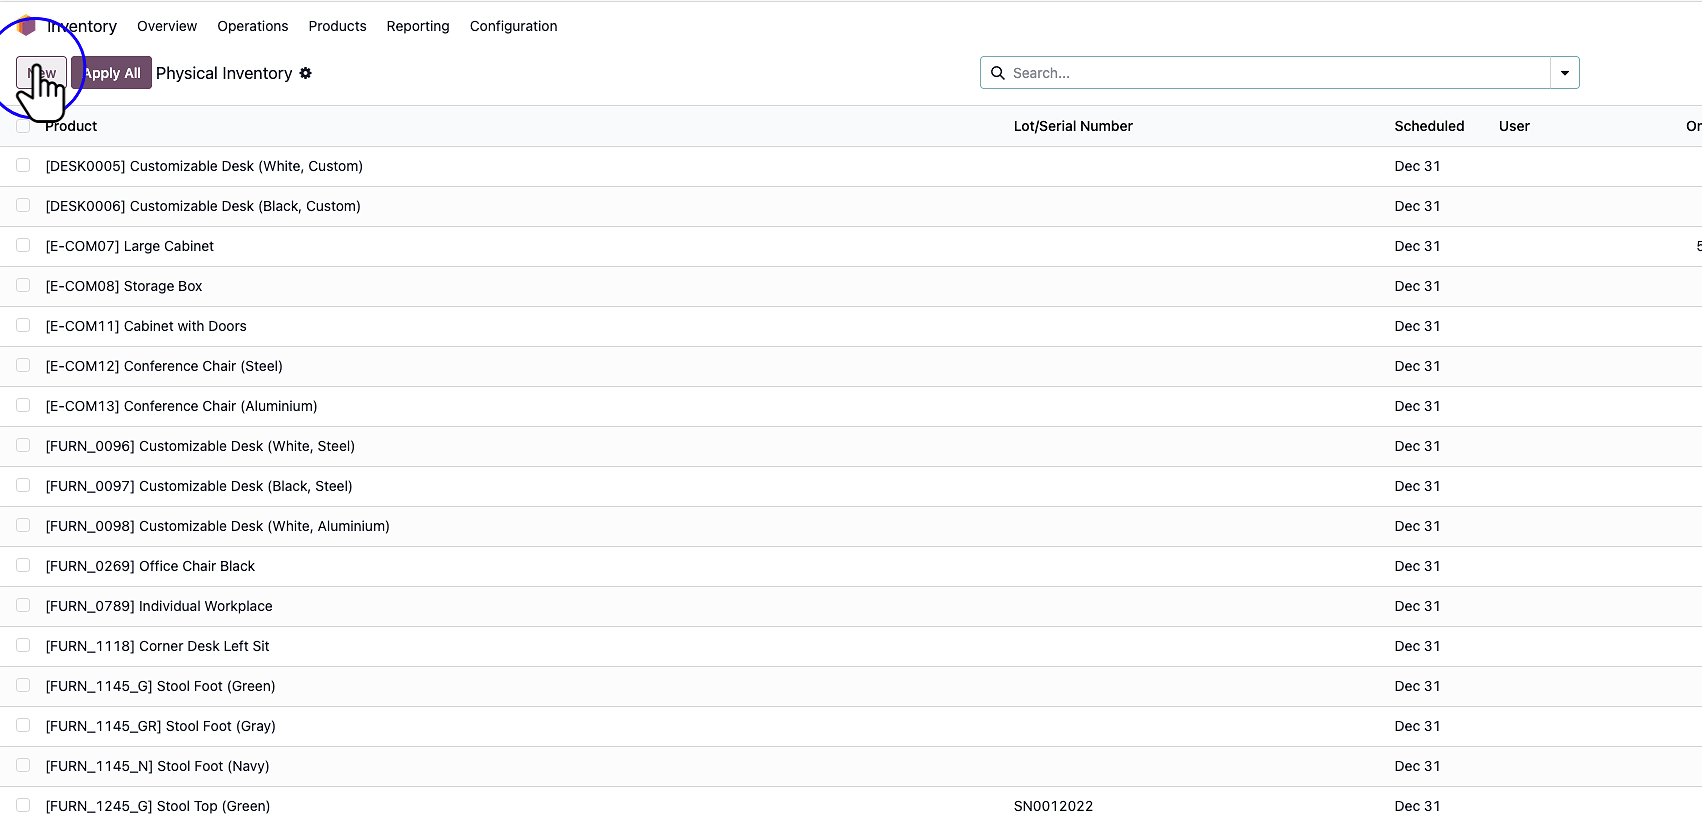Sort by the Product column header
Viewport: 1702px width, 819px height.
[x=71, y=126]
